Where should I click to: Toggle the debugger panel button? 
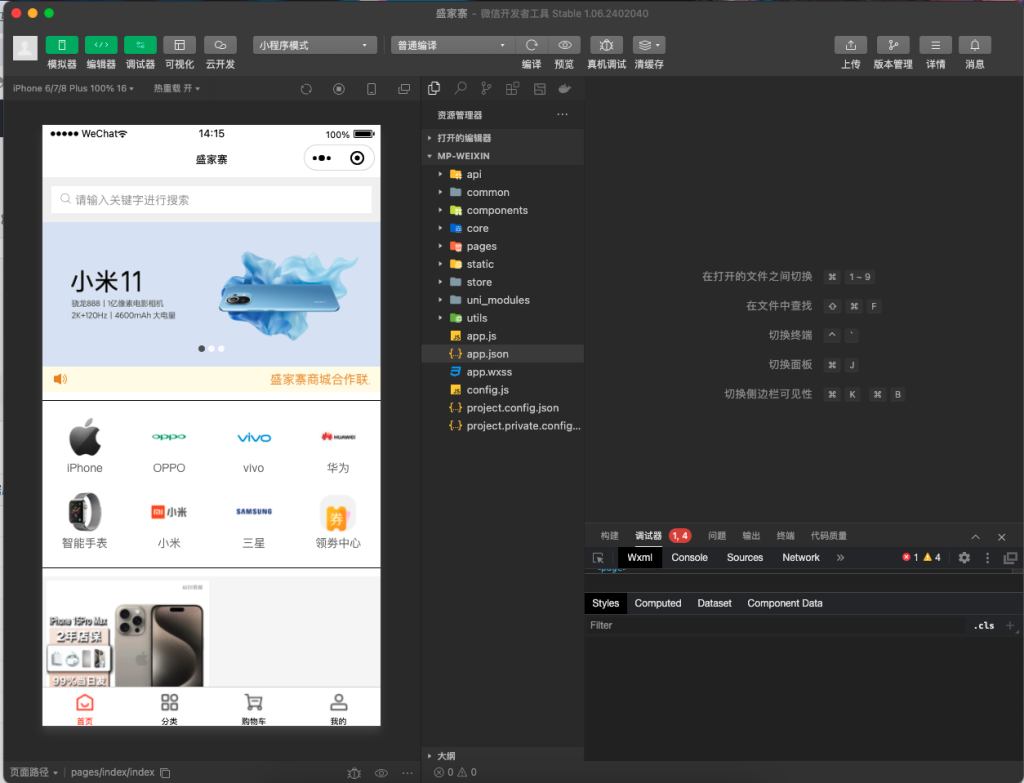point(140,45)
